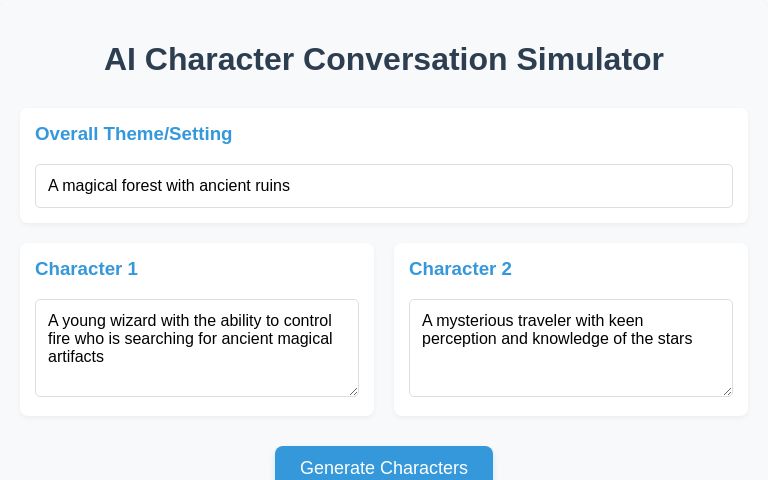Click the Generate Characters button
The height and width of the screenshot is (480, 768).
(x=383, y=466)
